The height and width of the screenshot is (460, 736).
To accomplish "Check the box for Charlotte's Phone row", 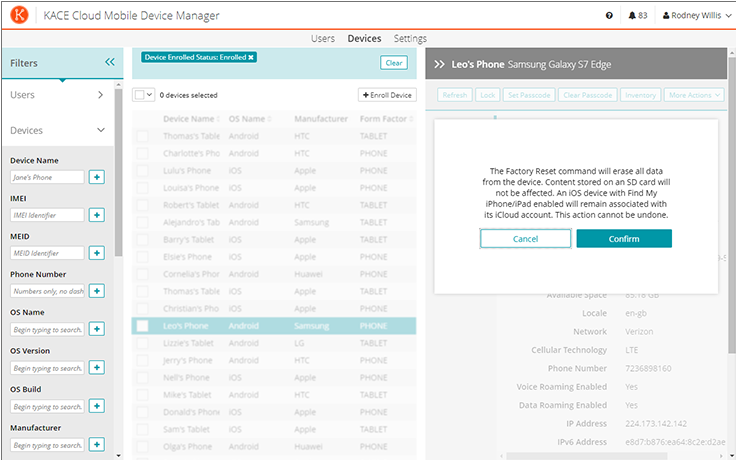I will pos(142,153).
